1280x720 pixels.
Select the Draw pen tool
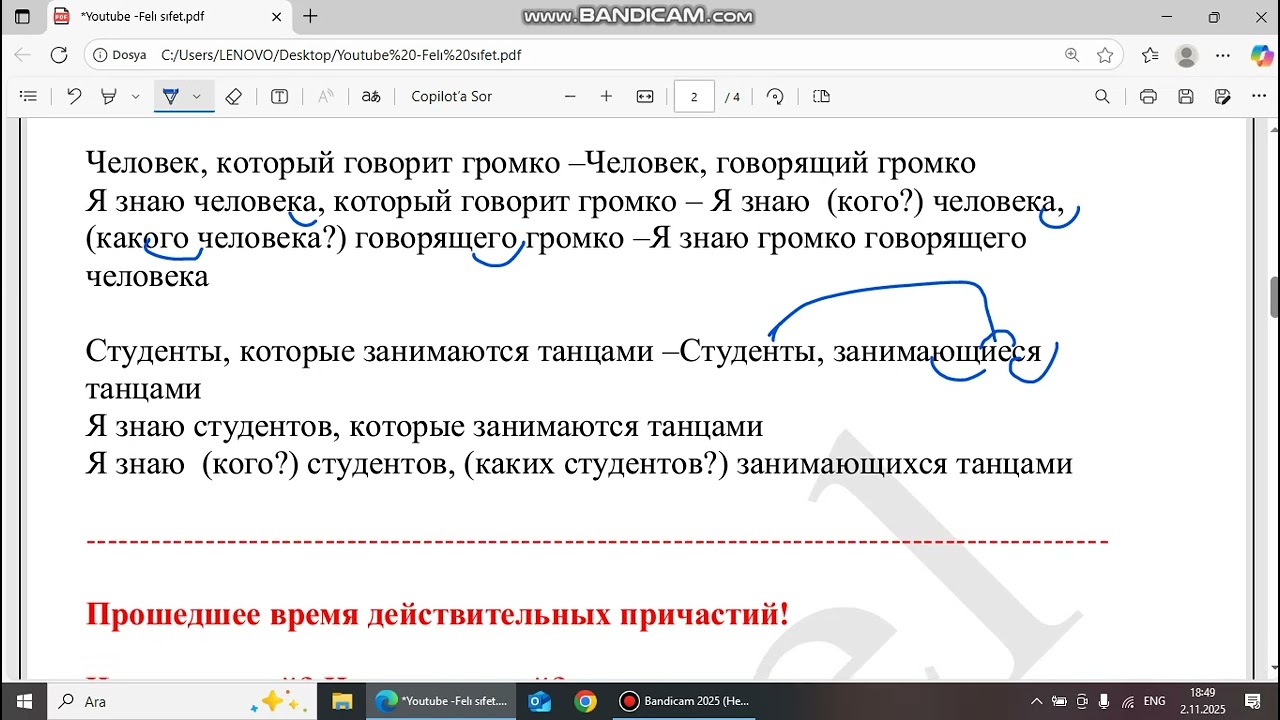[x=170, y=97]
